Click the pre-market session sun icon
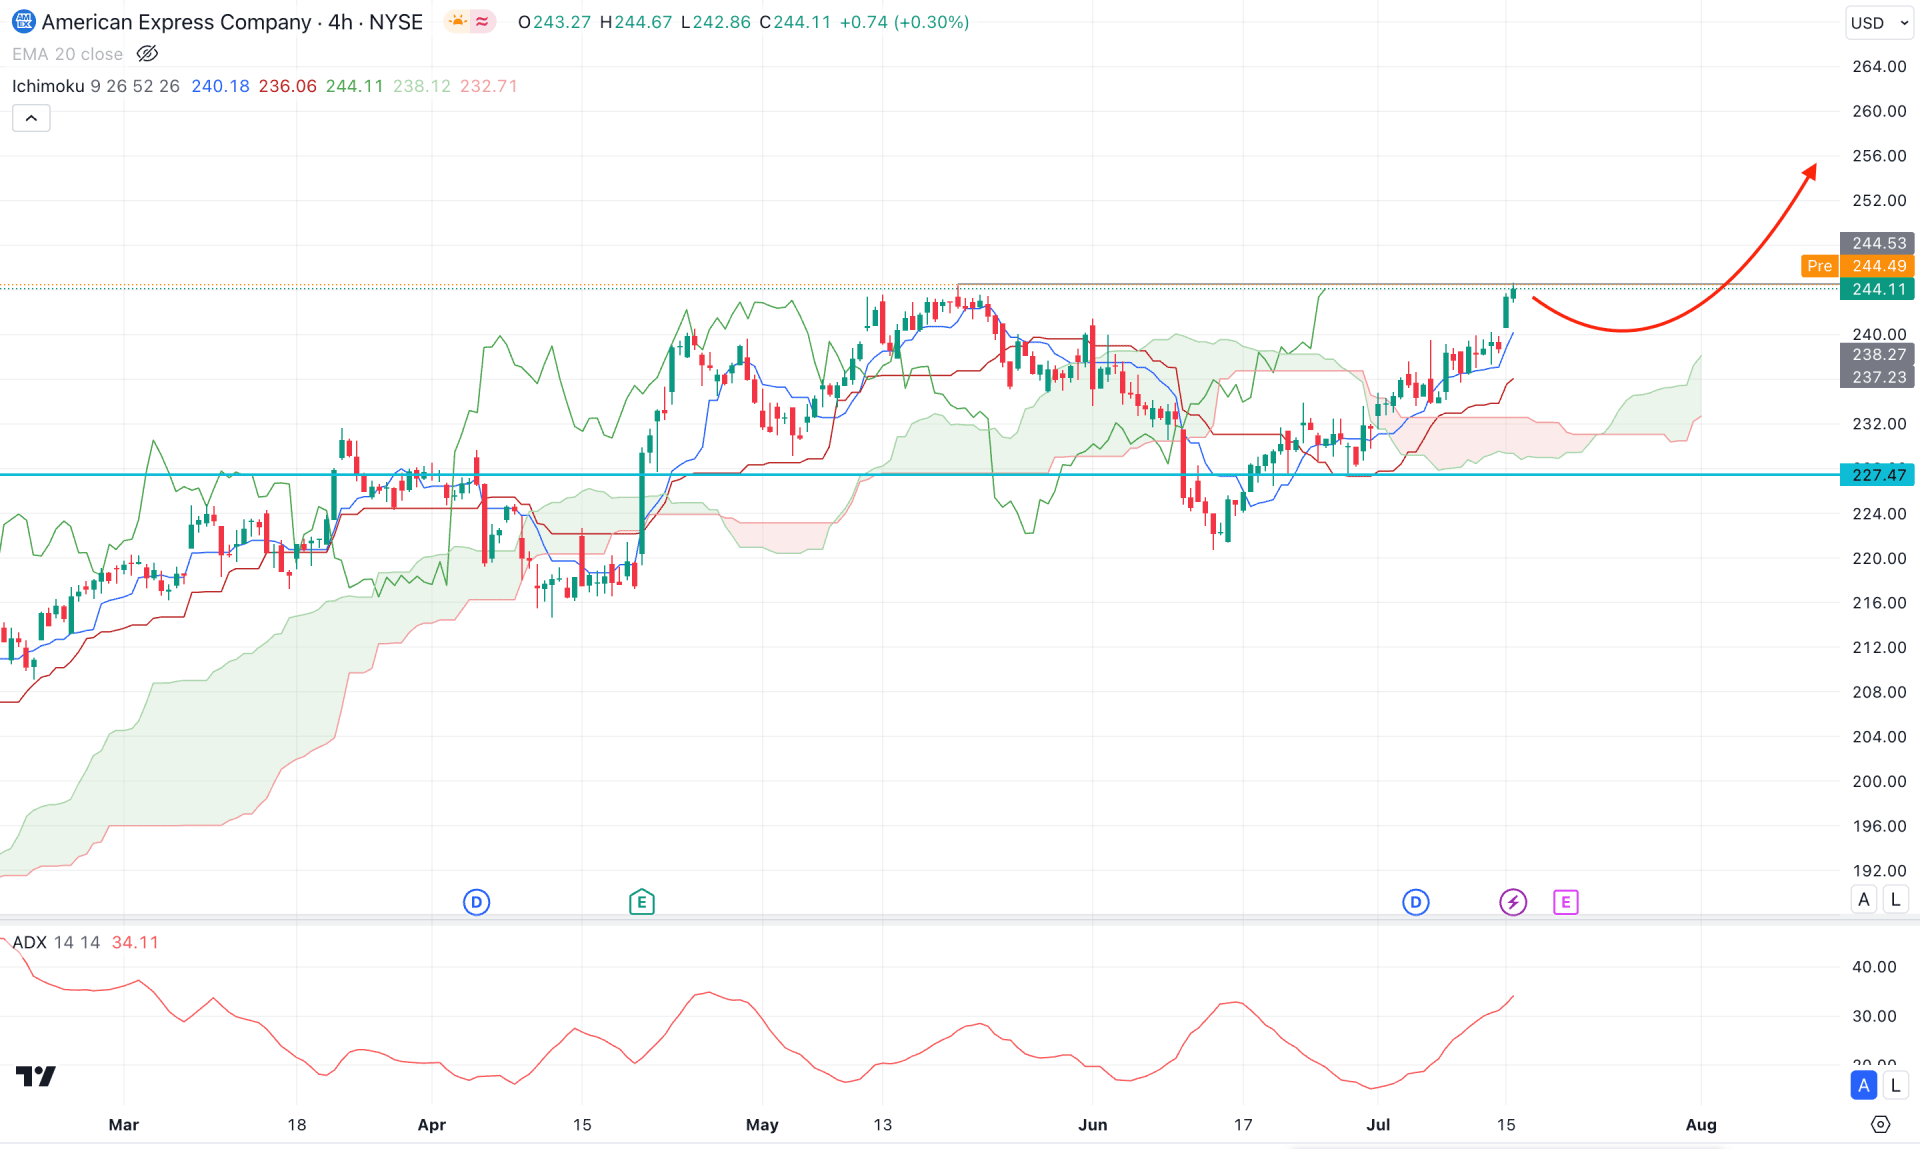Screen dimensions: 1920x1149 point(458,21)
